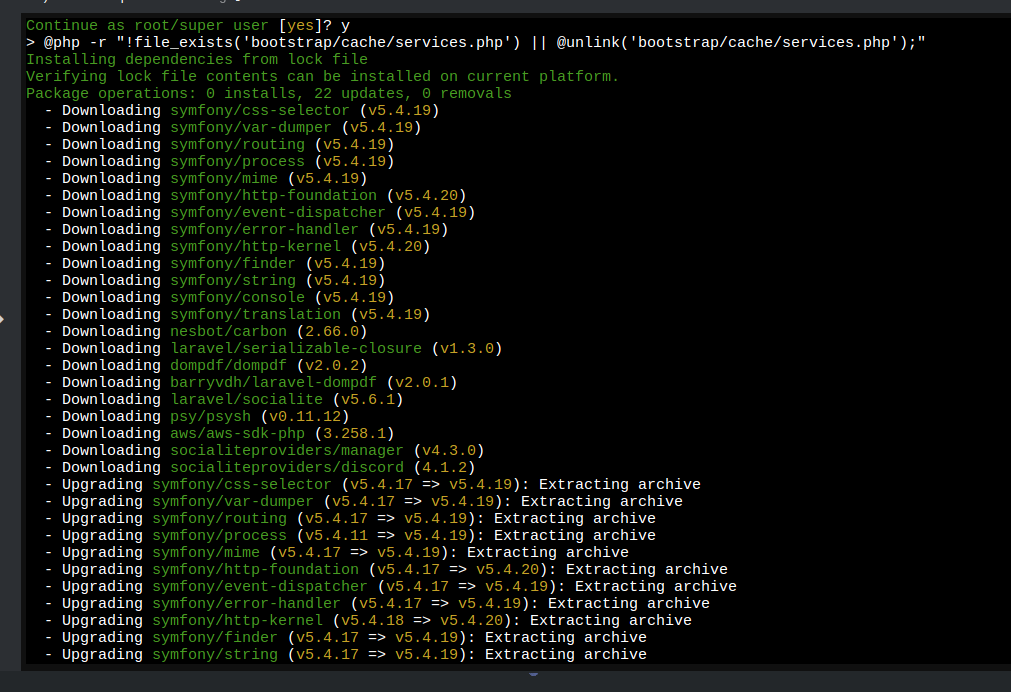Image resolution: width=1011 pixels, height=692 pixels.
Task: Click the socialiteproviders/manager (v4.3.0) line
Action: 264,450
